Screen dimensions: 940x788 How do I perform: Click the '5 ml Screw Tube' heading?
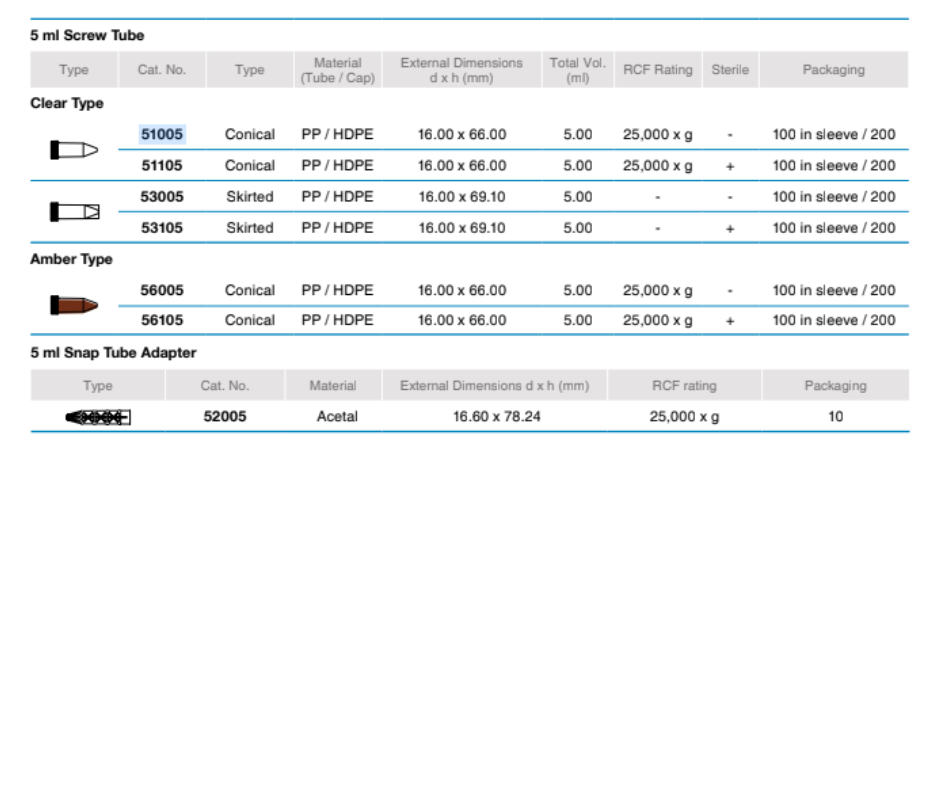pyautogui.click(x=87, y=35)
